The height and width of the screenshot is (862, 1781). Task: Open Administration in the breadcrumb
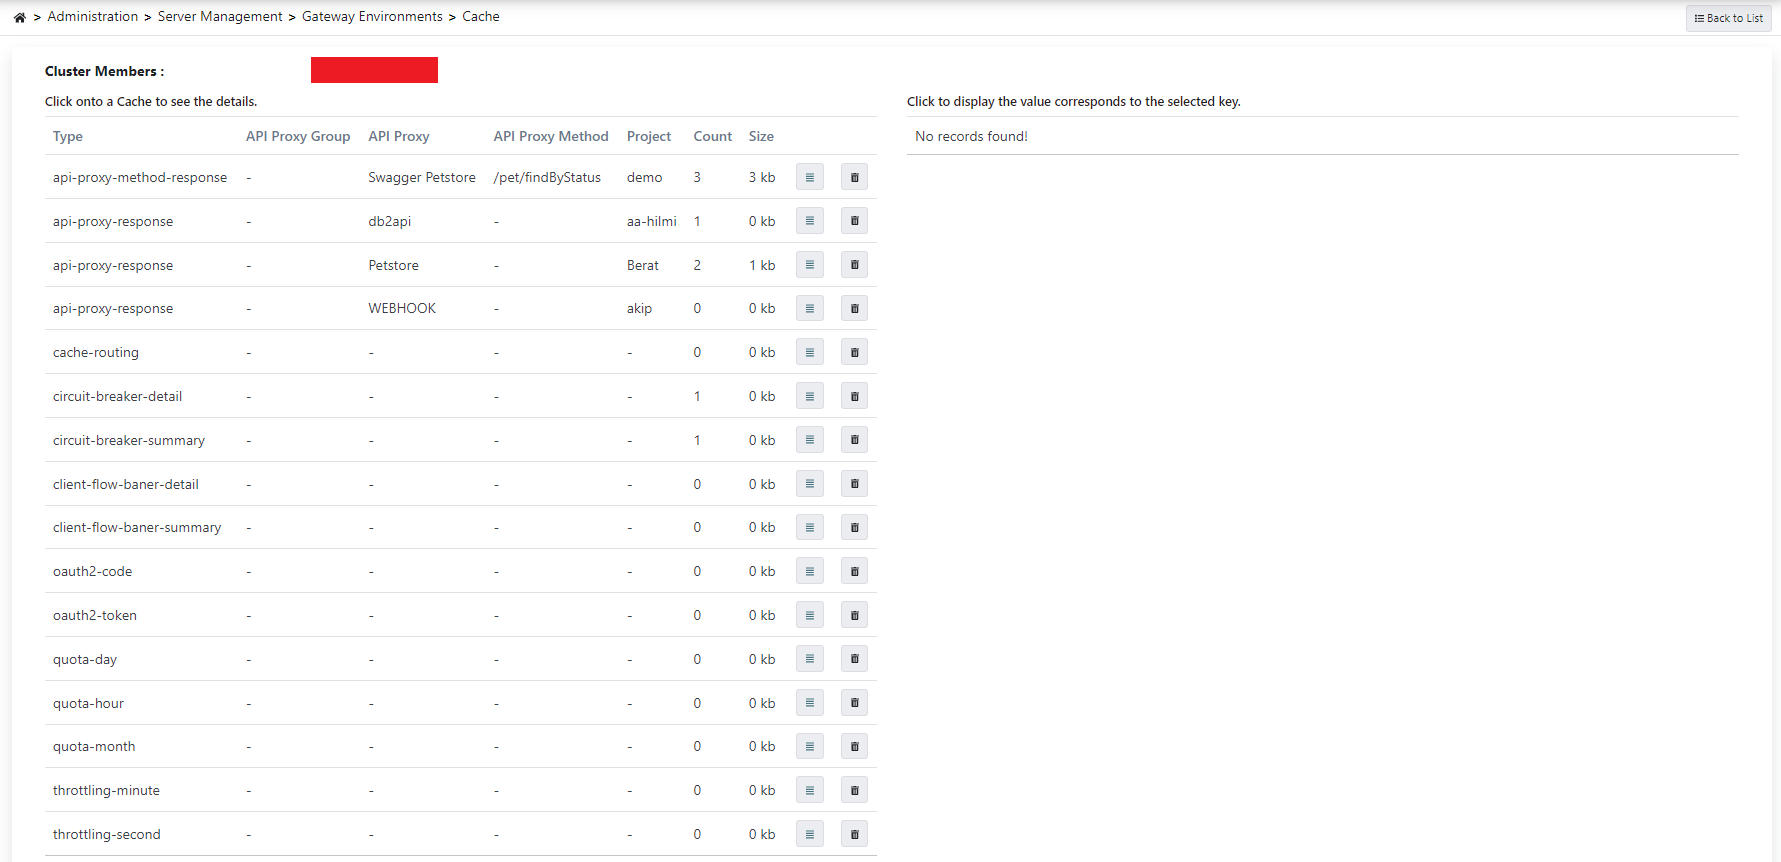tap(93, 17)
